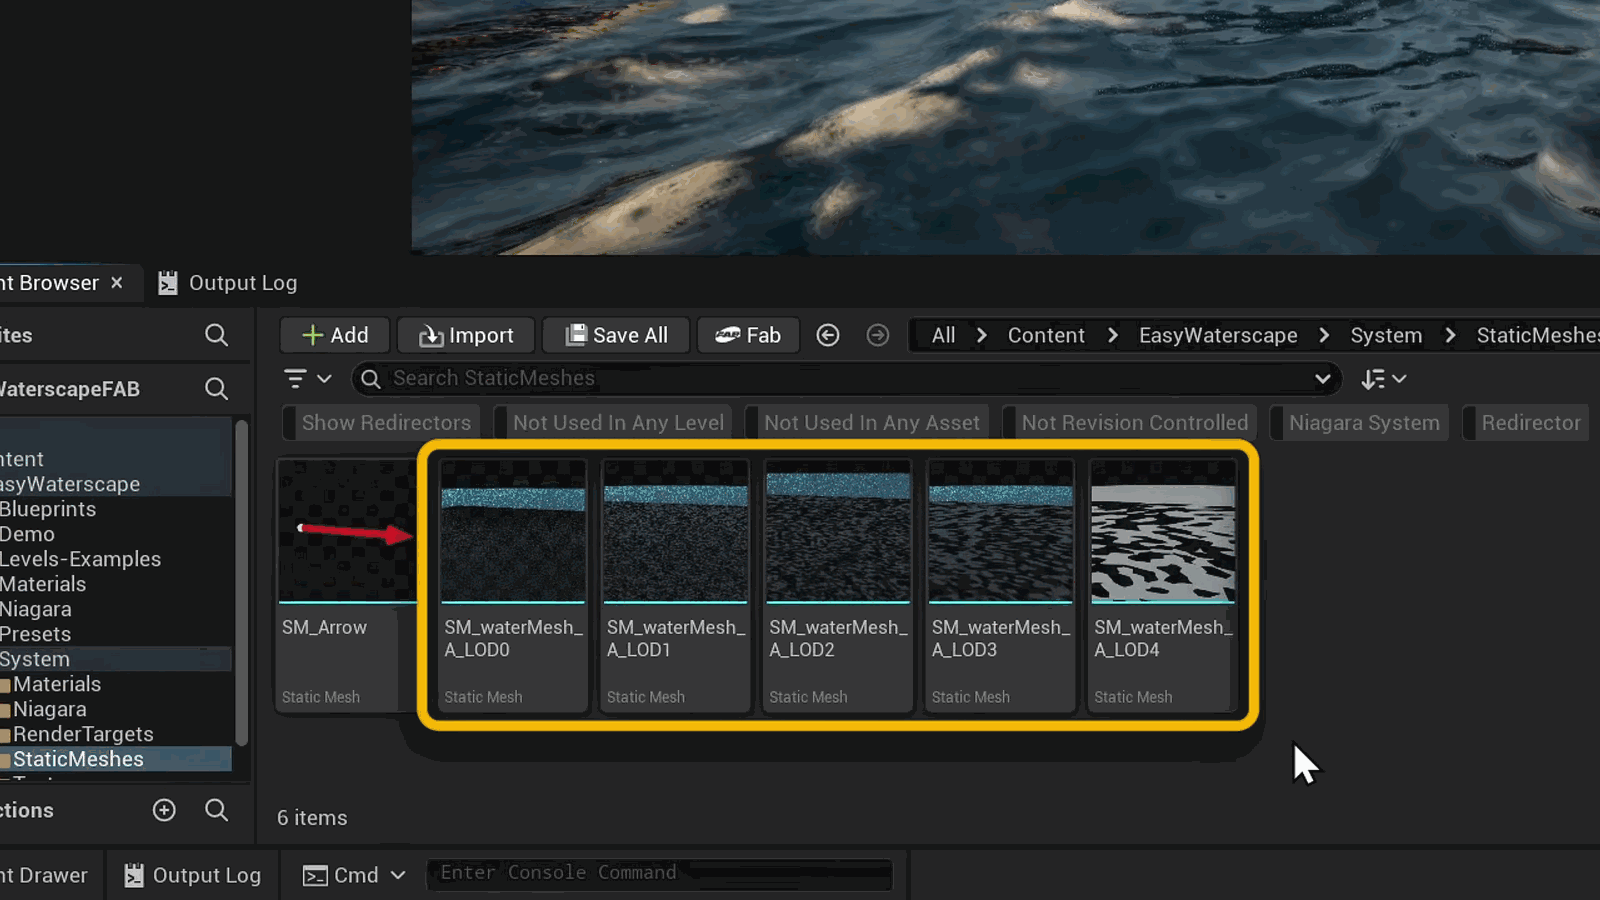Search collections magnifier icon

(x=216, y=810)
